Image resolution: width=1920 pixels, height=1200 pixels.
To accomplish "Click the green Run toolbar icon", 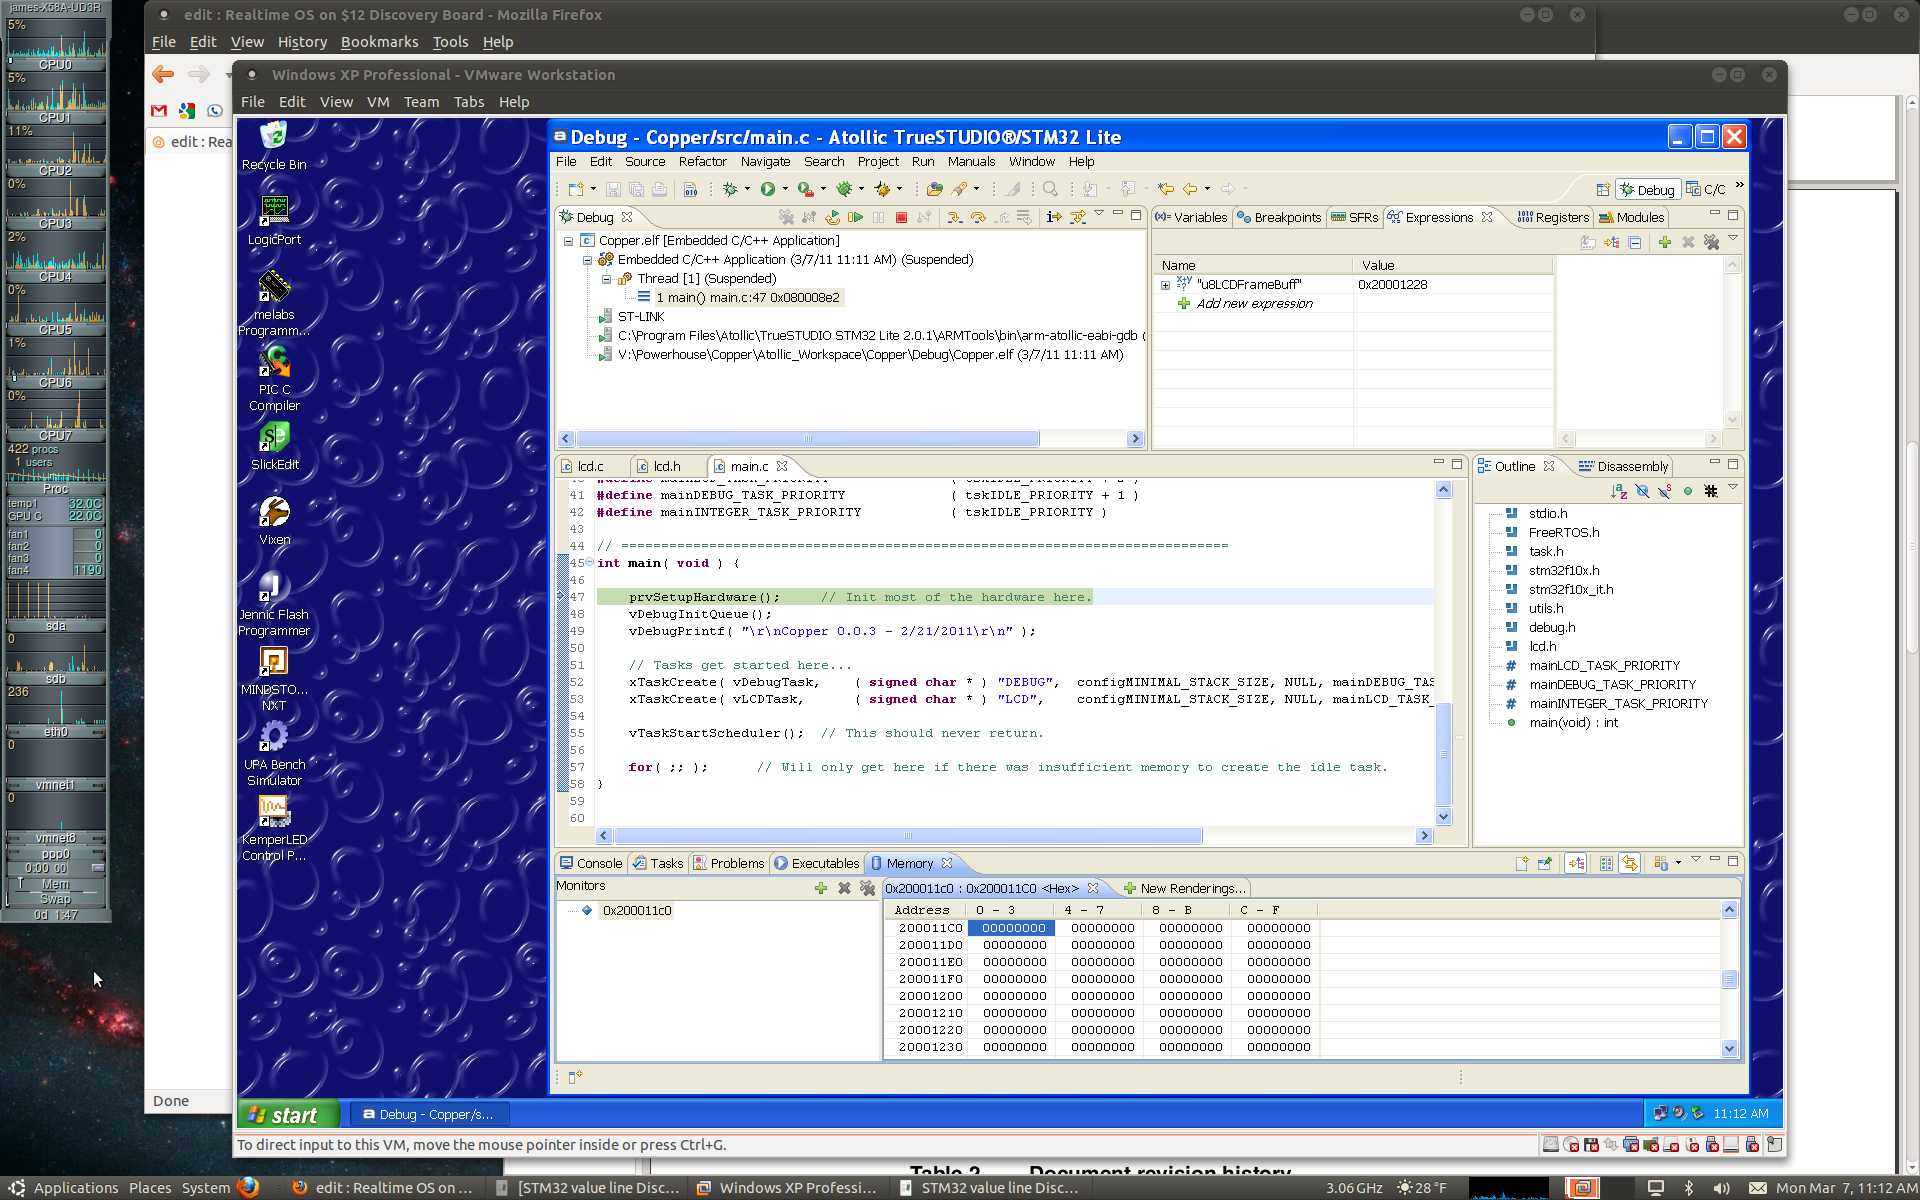I will pyautogui.click(x=768, y=189).
